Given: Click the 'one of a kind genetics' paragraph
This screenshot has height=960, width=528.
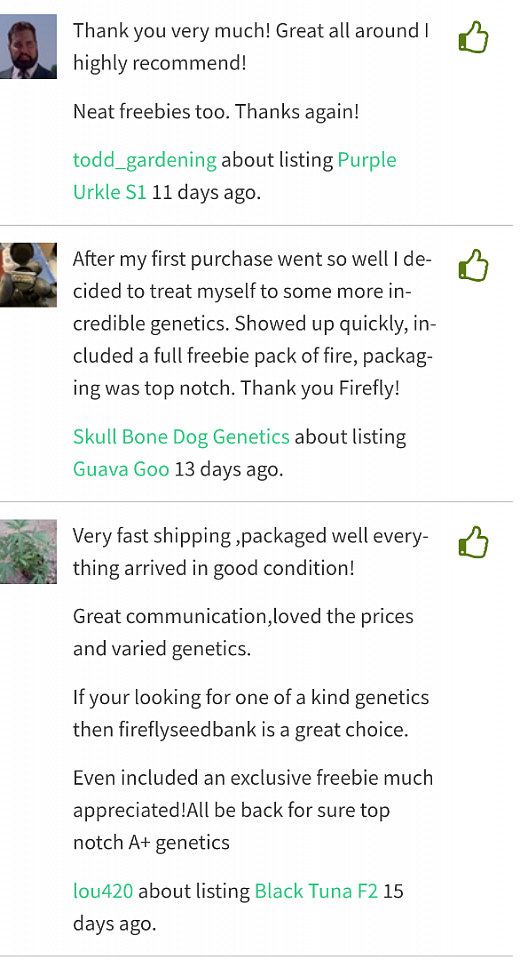Looking at the screenshot, I should [251, 713].
